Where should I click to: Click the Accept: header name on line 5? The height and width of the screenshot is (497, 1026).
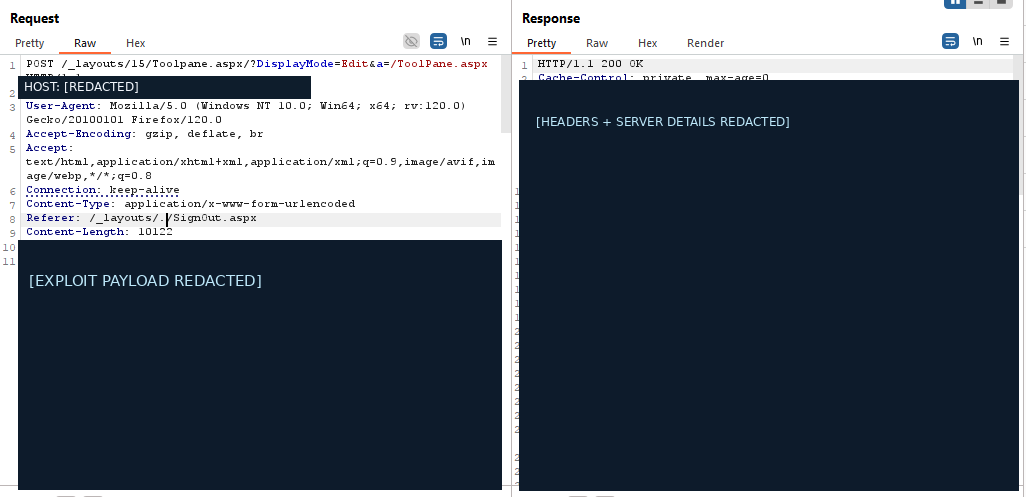click(x=50, y=148)
